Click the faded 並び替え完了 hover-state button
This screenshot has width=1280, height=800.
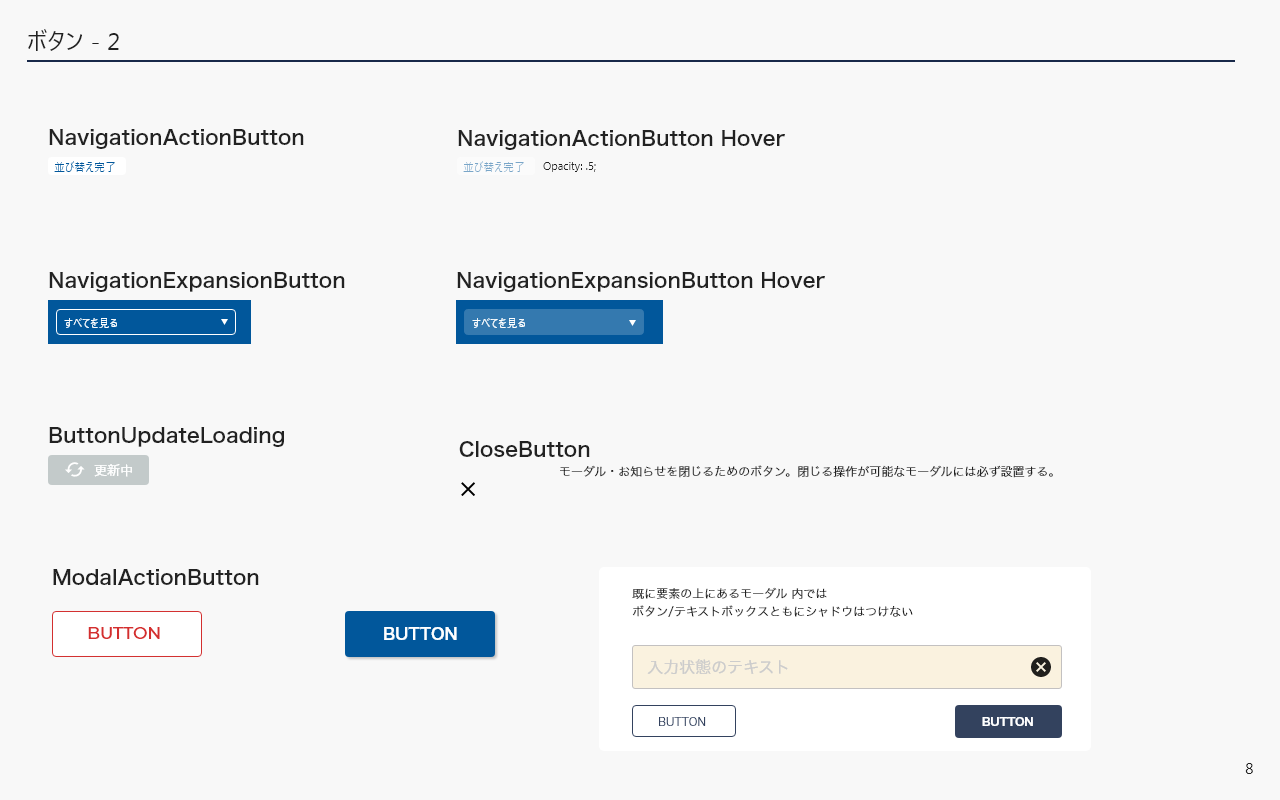click(x=494, y=167)
